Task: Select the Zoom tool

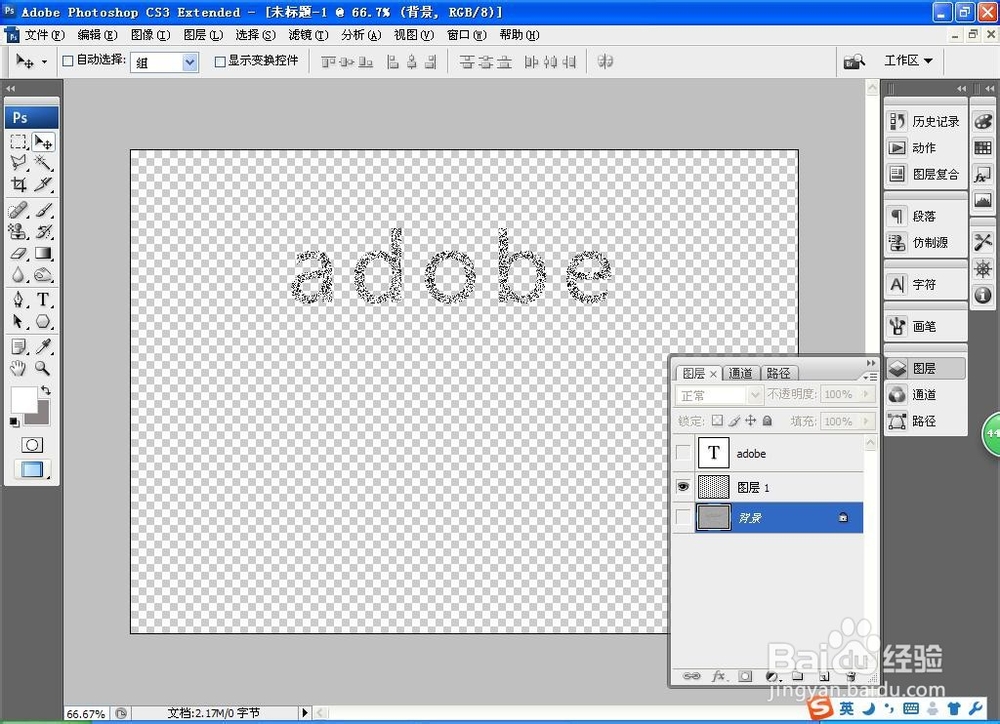Action: pyautogui.click(x=43, y=368)
